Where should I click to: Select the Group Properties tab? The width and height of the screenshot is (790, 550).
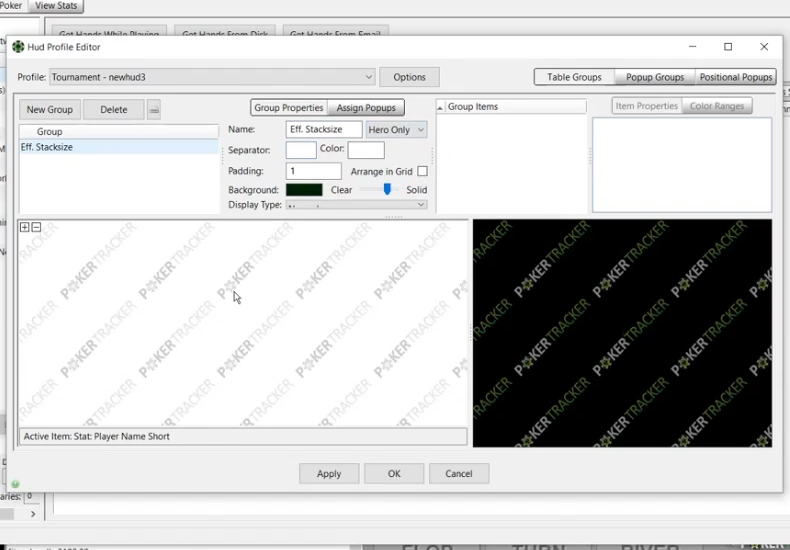(289, 108)
